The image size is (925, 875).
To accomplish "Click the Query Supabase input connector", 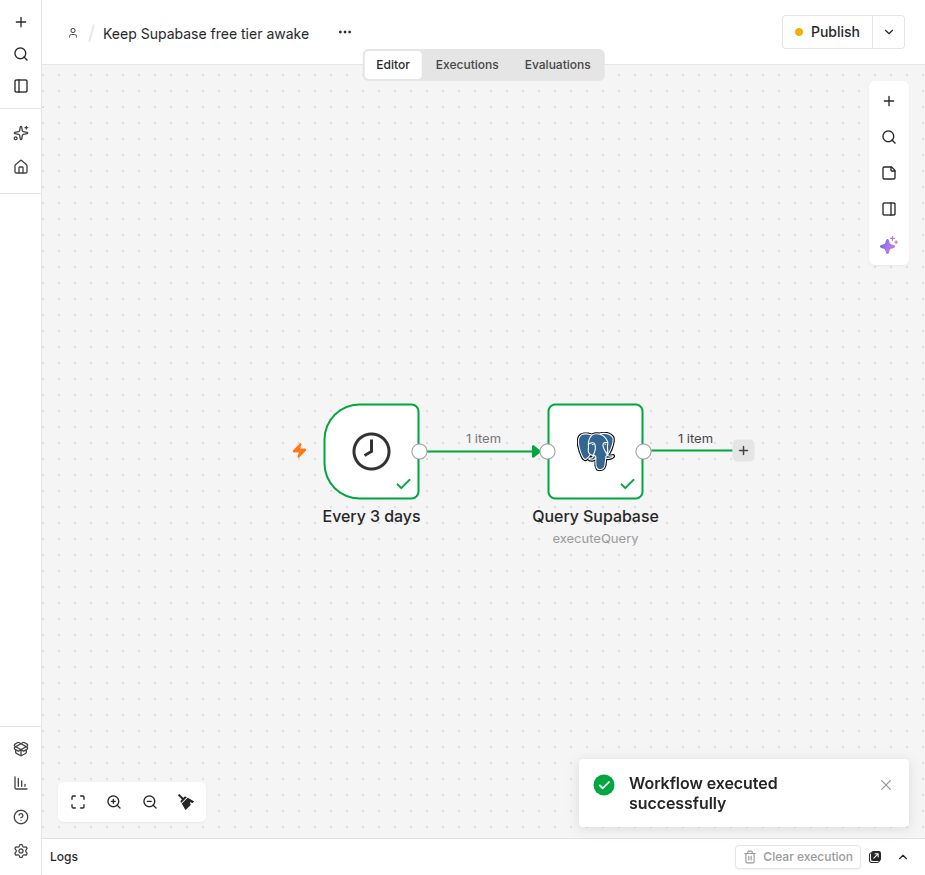I will click(x=547, y=451).
